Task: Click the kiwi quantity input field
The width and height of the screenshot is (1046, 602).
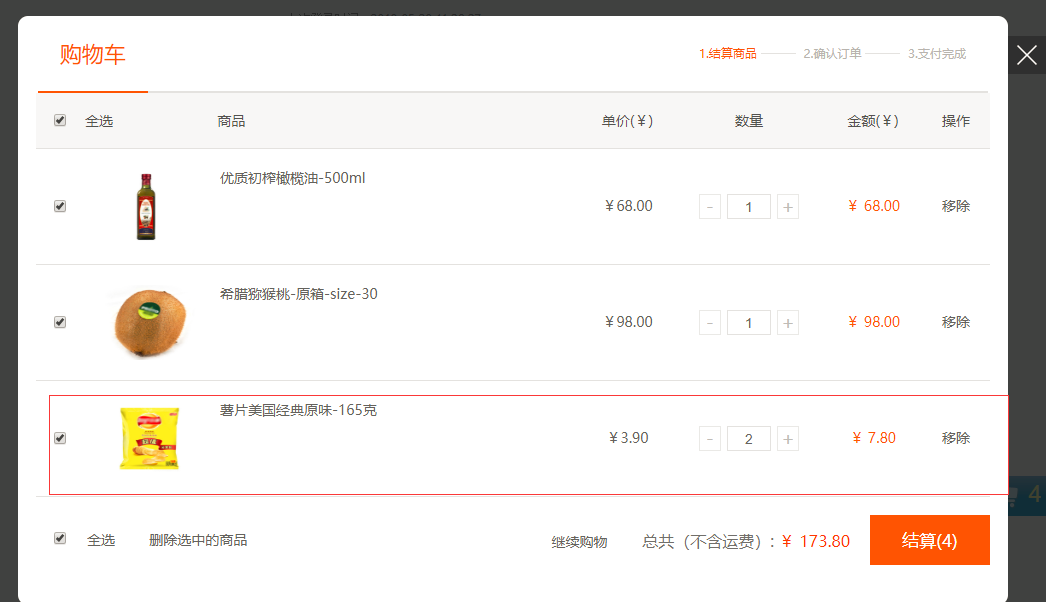Action: 748,323
